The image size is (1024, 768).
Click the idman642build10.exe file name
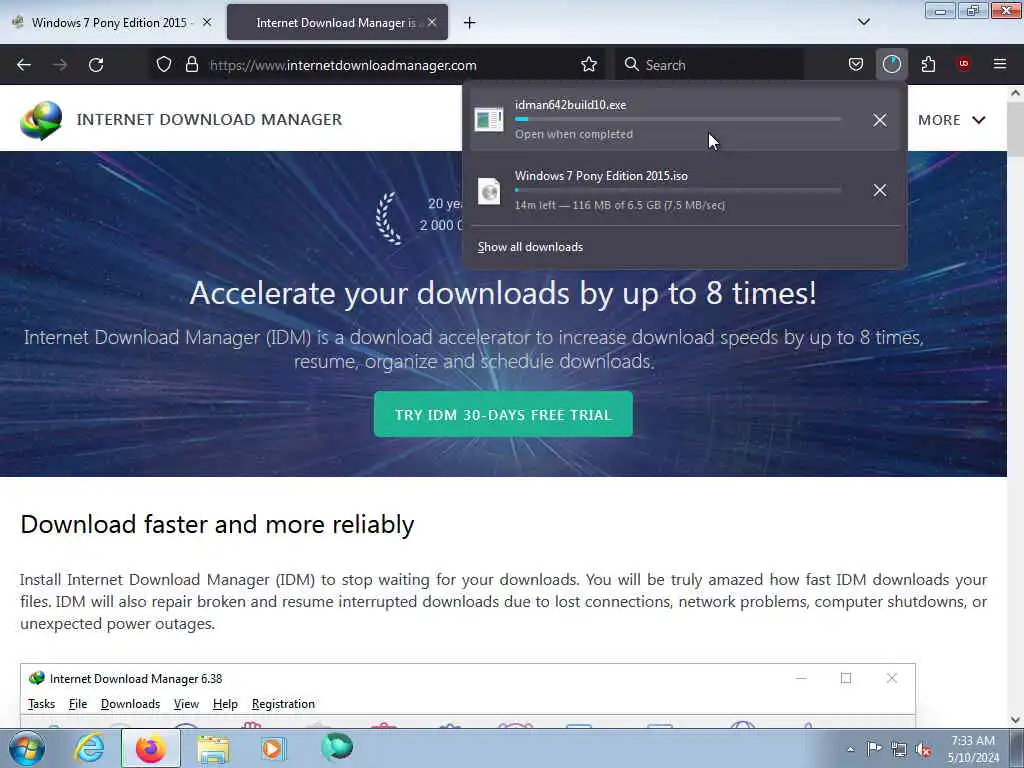pos(570,104)
